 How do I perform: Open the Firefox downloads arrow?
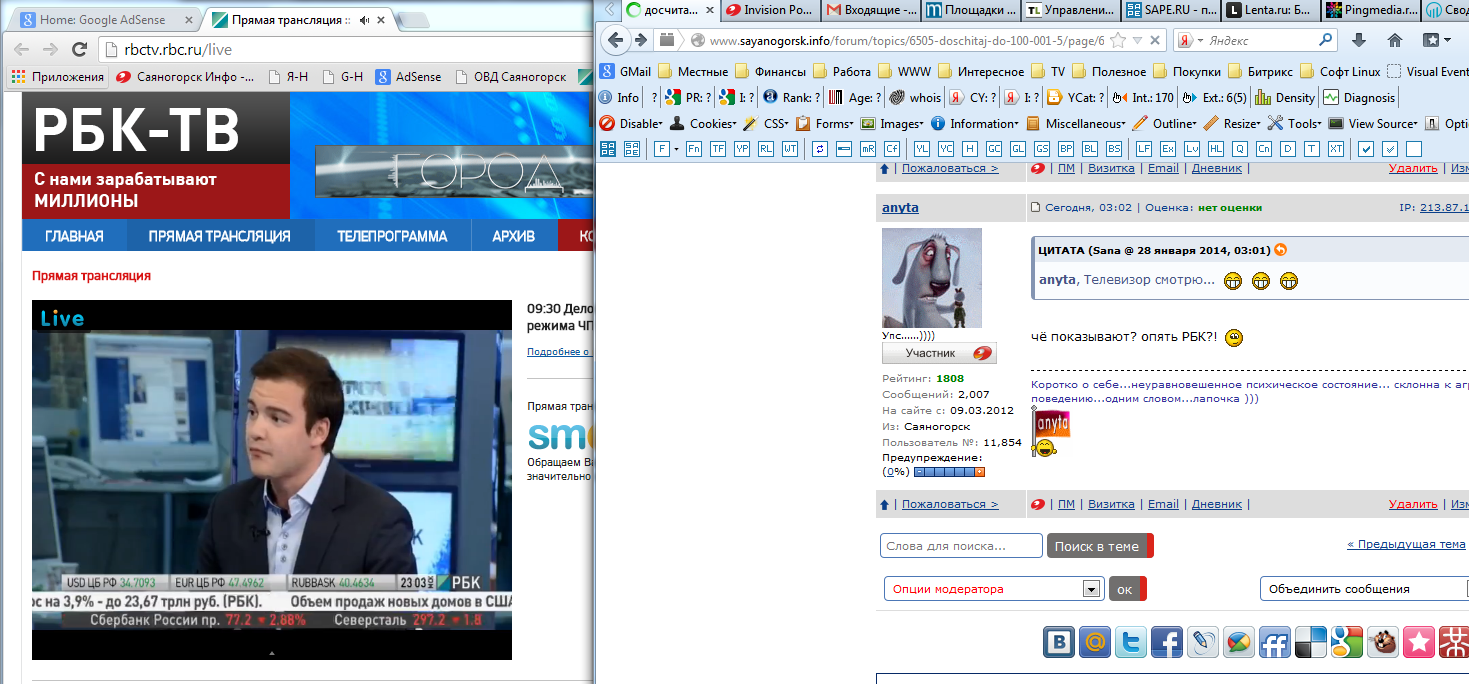[x=1358, y=40]
